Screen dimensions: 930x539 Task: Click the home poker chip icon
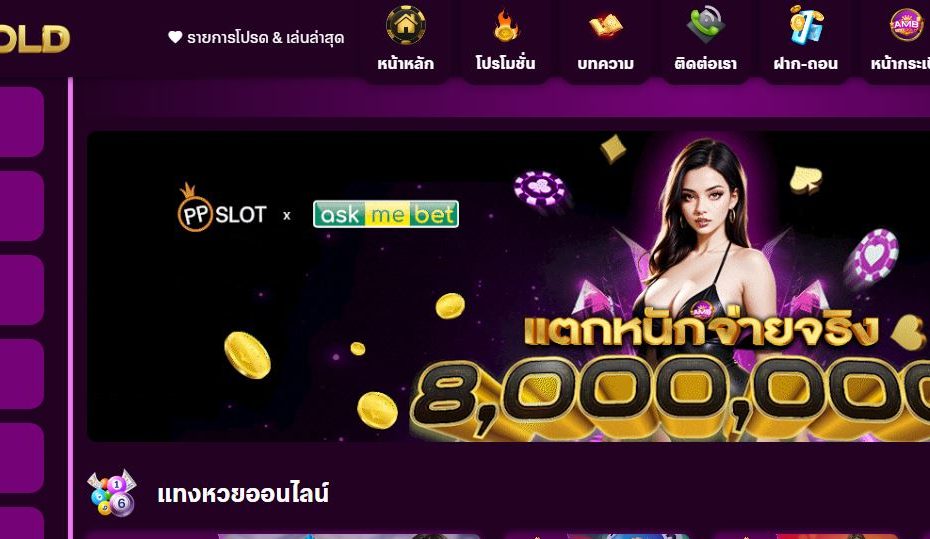click(406, 25)
